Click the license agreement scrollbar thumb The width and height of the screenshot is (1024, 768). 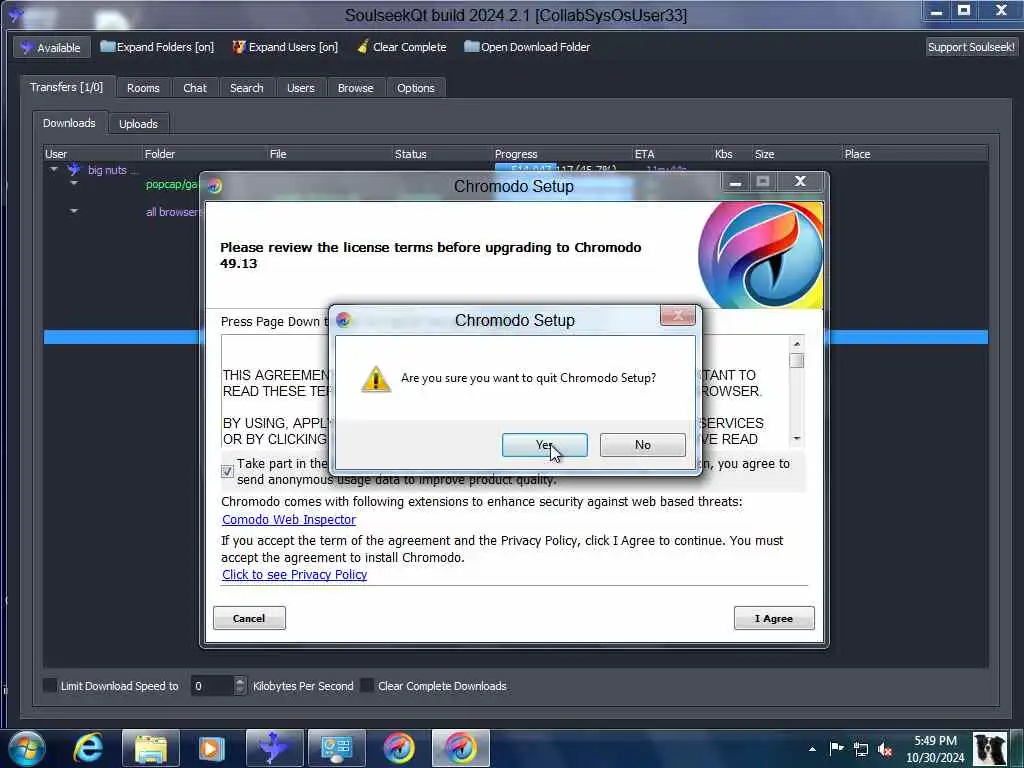pos(797,360)
